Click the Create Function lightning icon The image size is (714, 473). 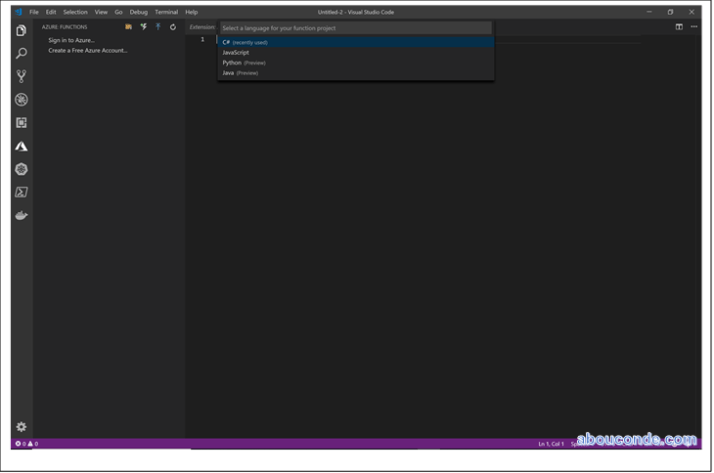[143, 27]
